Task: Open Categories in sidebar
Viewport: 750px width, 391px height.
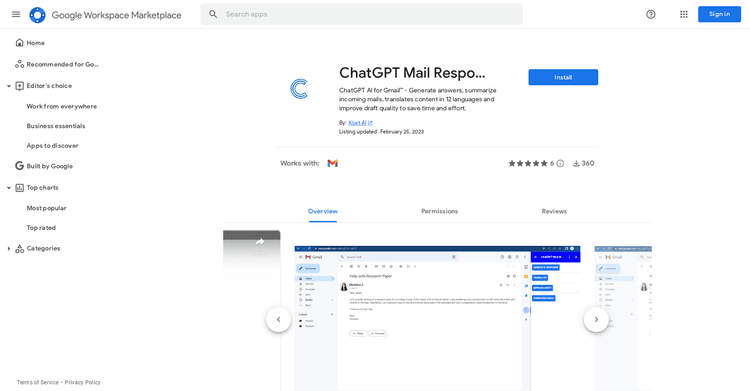Action: [44, 248]
